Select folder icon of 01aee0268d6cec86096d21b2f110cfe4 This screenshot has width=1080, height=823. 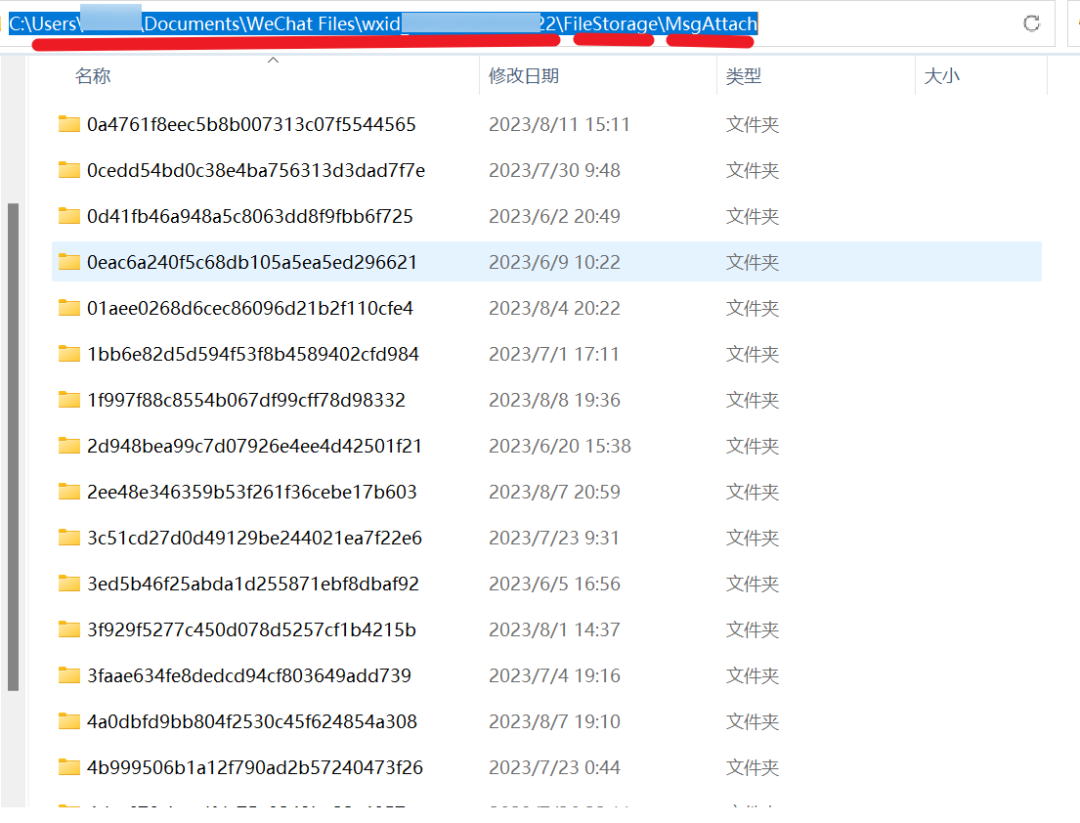tap(69, 308)
